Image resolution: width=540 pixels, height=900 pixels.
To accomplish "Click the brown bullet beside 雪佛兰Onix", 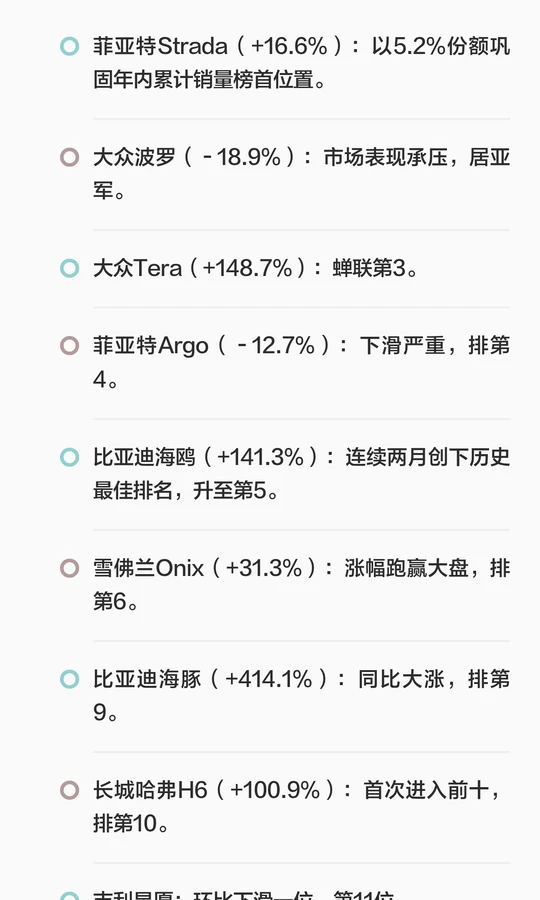I will 69,568.
